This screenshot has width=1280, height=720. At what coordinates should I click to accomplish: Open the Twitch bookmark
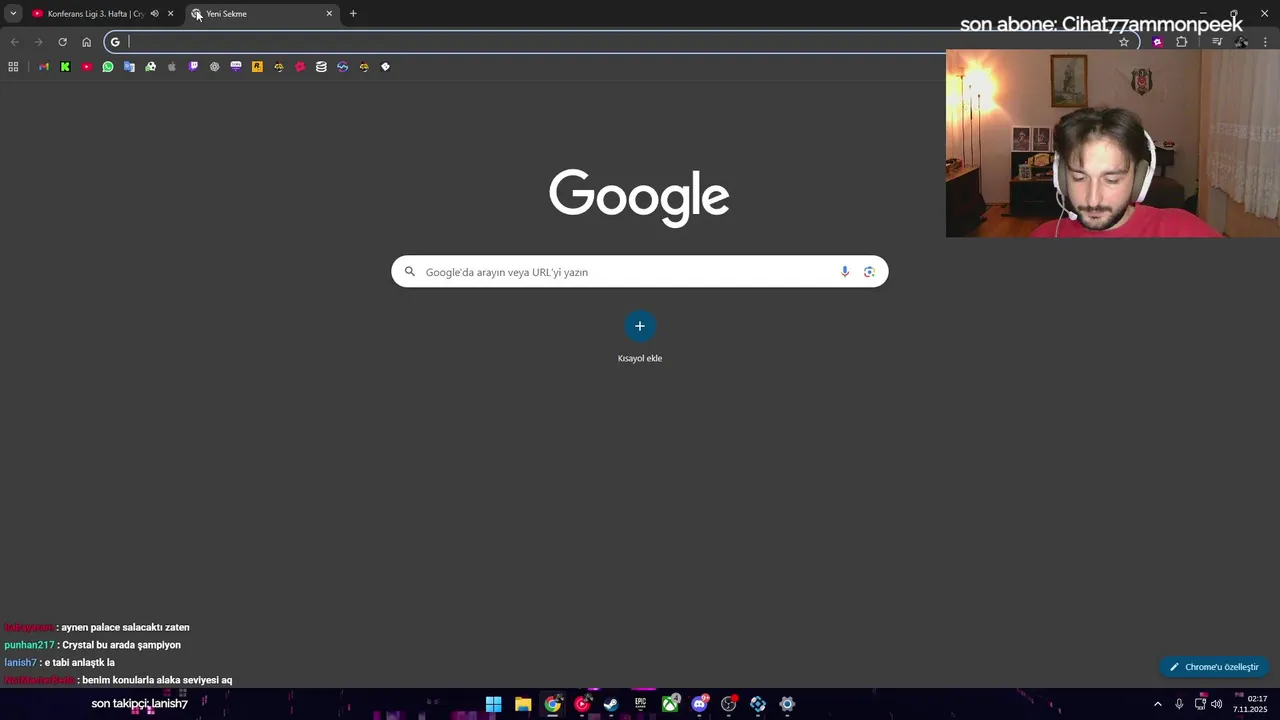click(193, 67)
